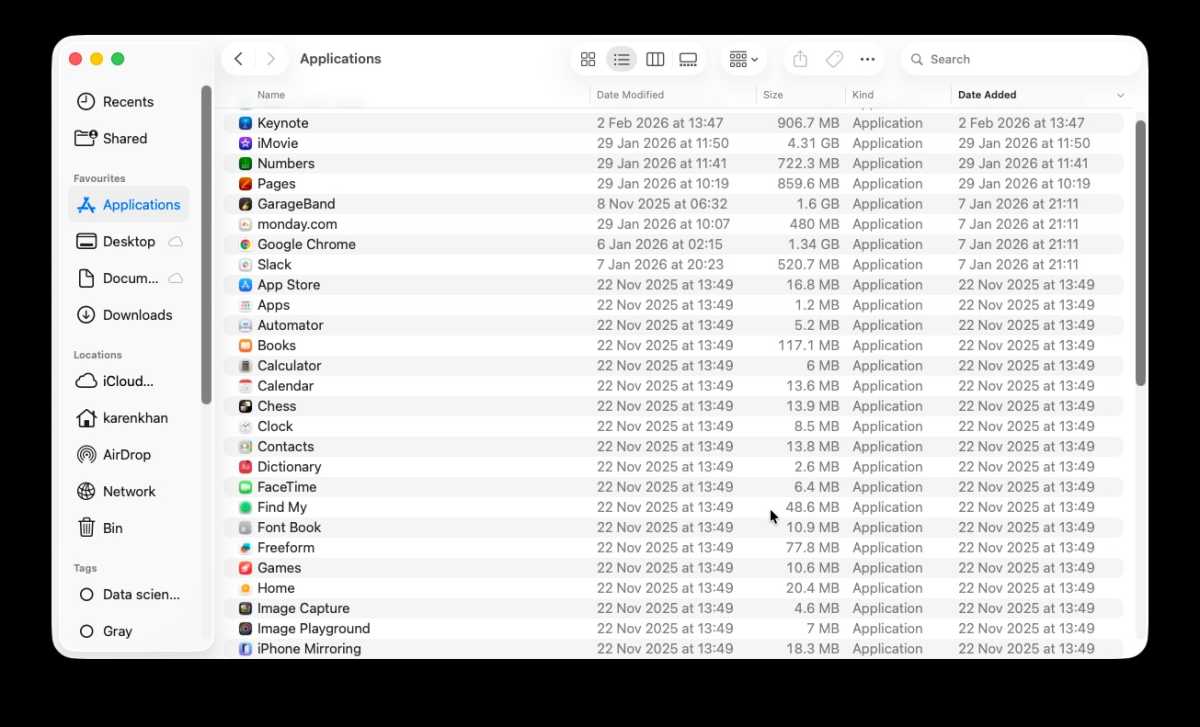Open the grouping options dropdown
Screen dimensions: 1200x727
[743, 59]
